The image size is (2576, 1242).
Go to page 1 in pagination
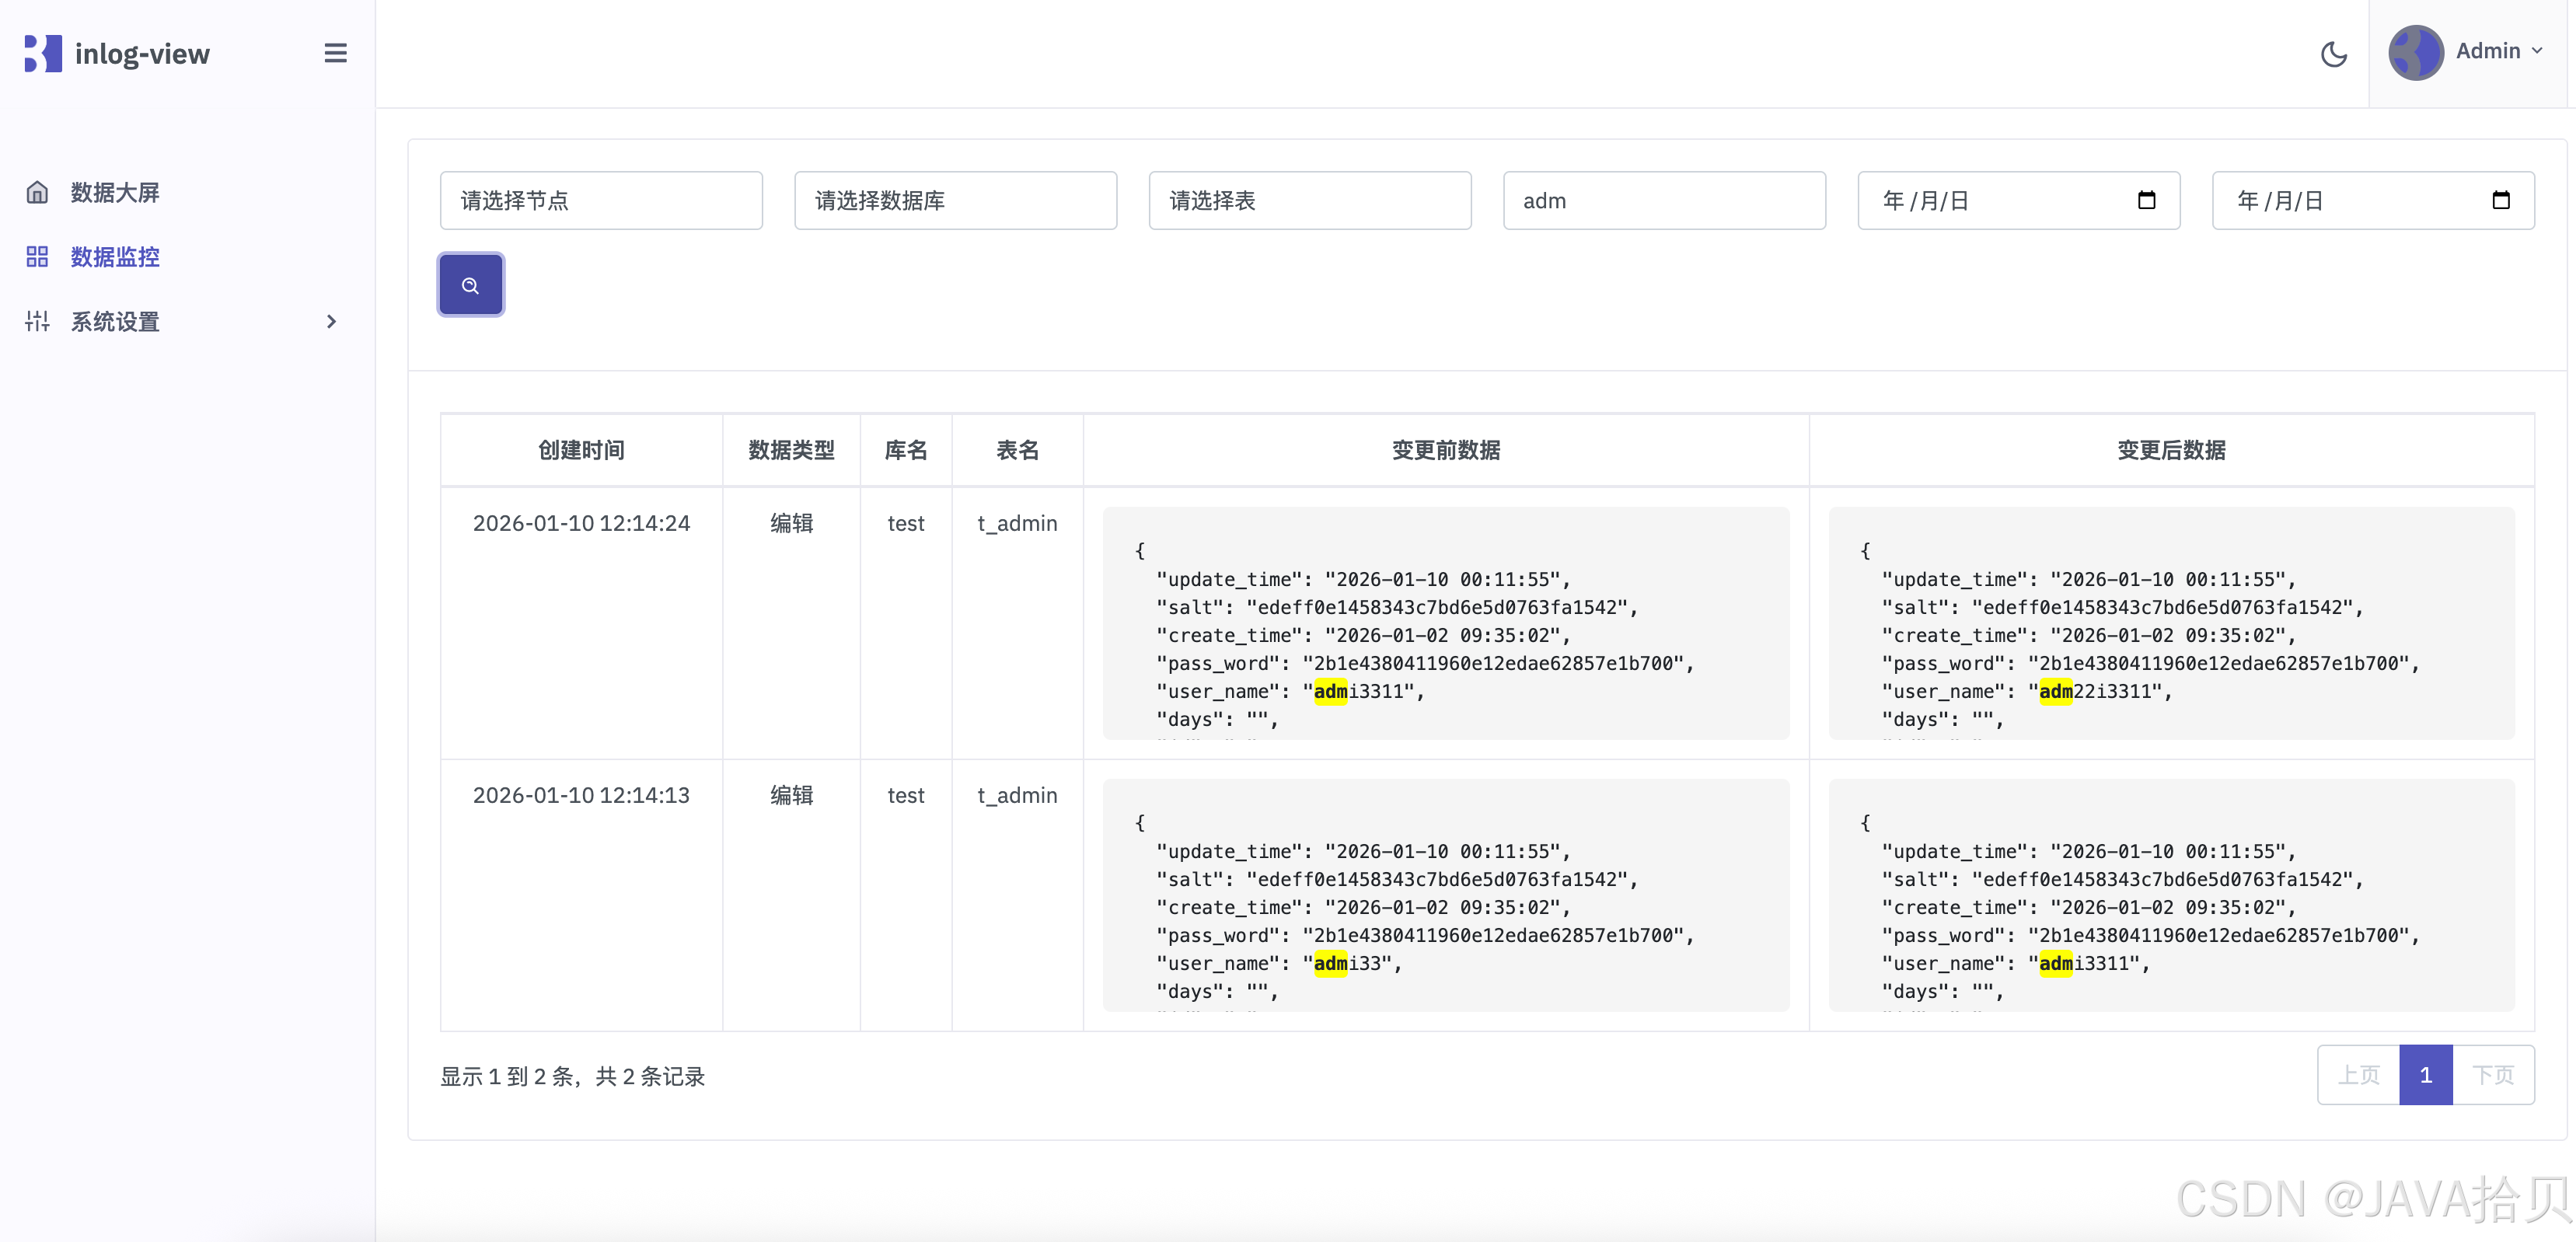[x=2425, y=1075]
